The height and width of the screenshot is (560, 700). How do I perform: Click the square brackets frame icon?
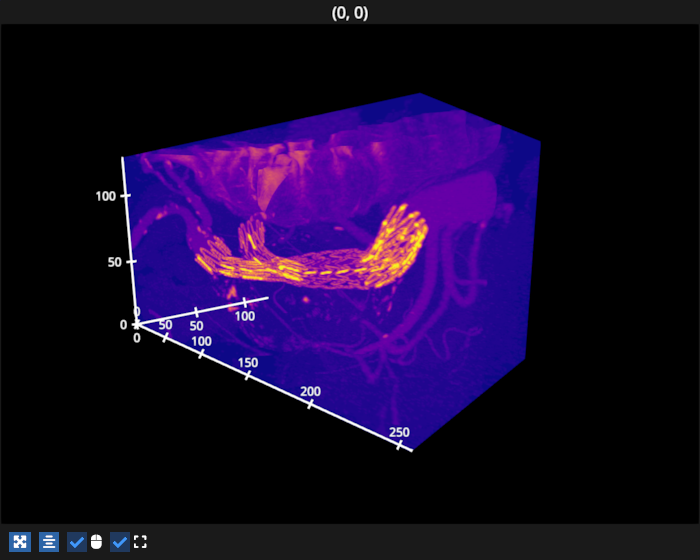pyautogui.click(x=140, y=542)
